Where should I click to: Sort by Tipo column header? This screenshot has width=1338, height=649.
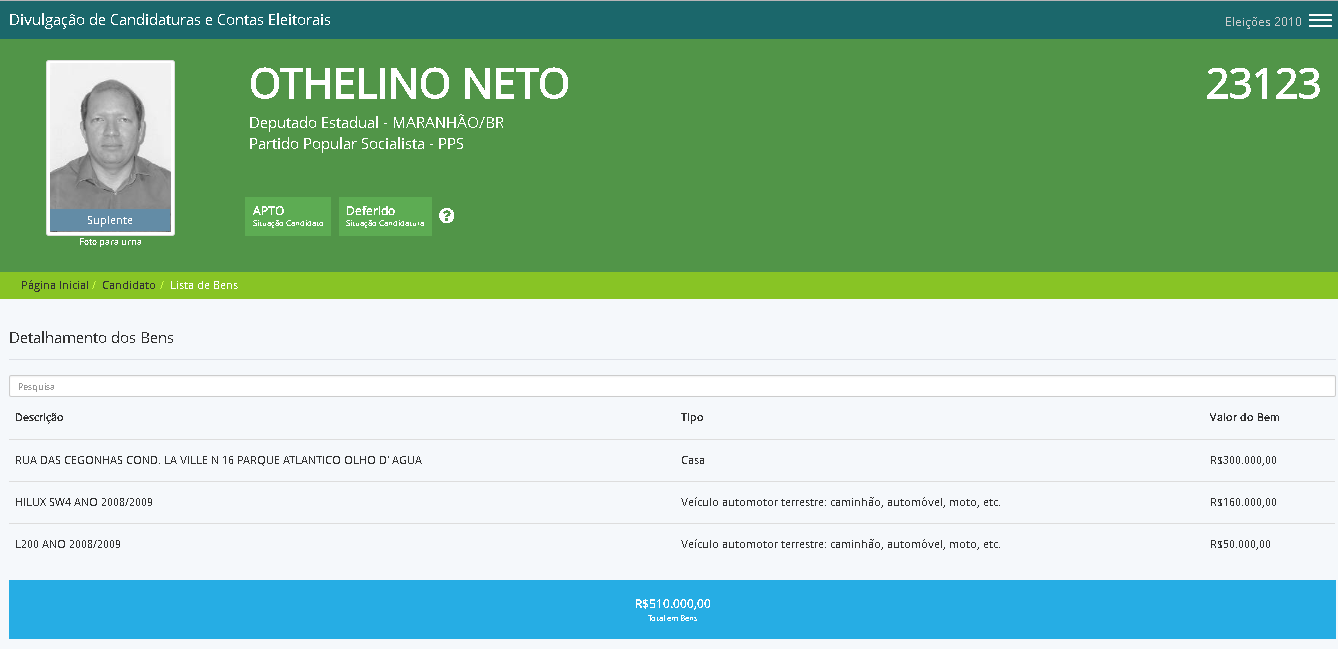tap(692, 417)
